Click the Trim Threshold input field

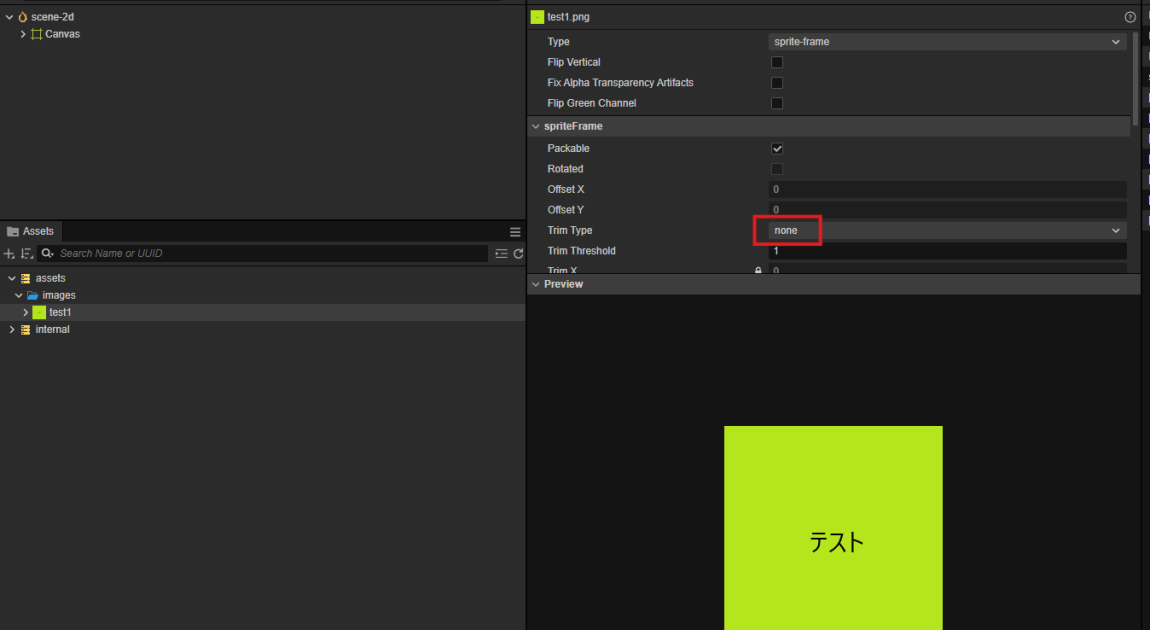tap(947, 251)
